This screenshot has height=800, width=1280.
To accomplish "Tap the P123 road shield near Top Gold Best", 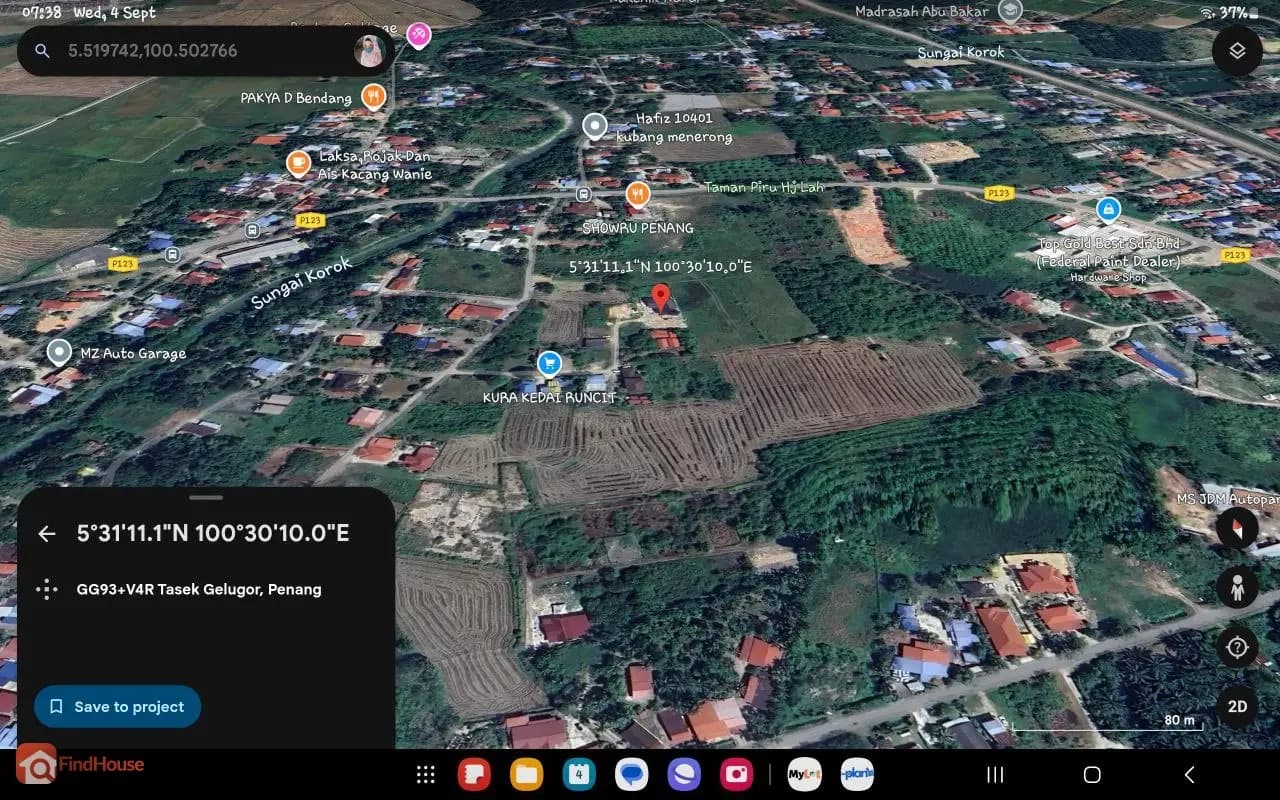I will tap(1235, 255).
